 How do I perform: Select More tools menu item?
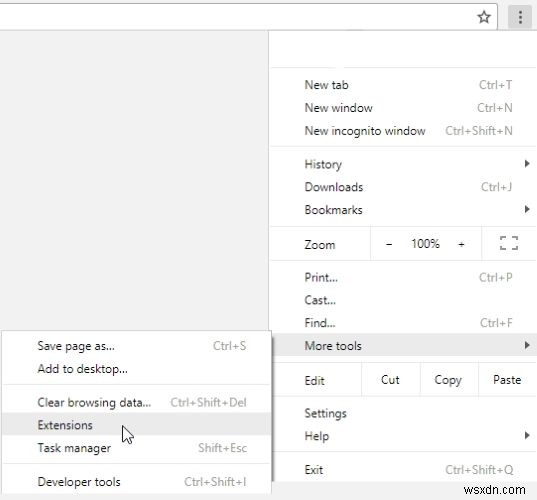[404, 345]
